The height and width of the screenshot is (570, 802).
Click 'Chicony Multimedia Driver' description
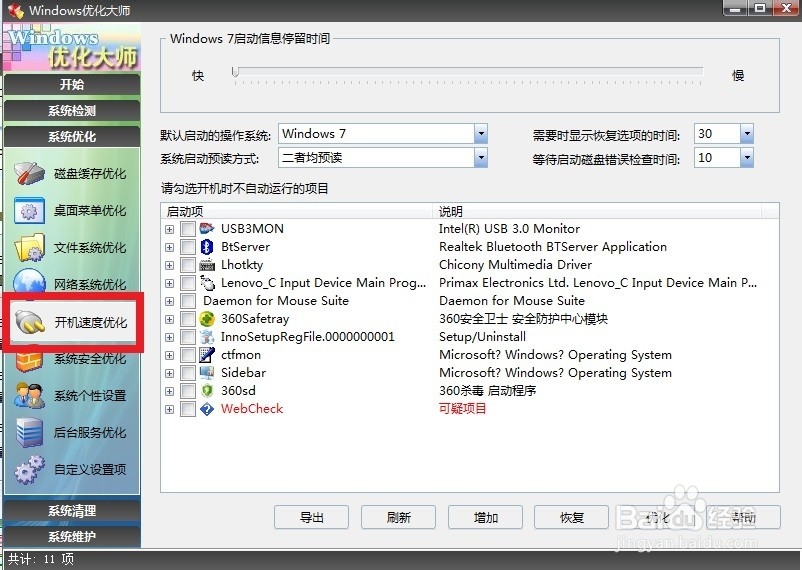pos(515,265)
